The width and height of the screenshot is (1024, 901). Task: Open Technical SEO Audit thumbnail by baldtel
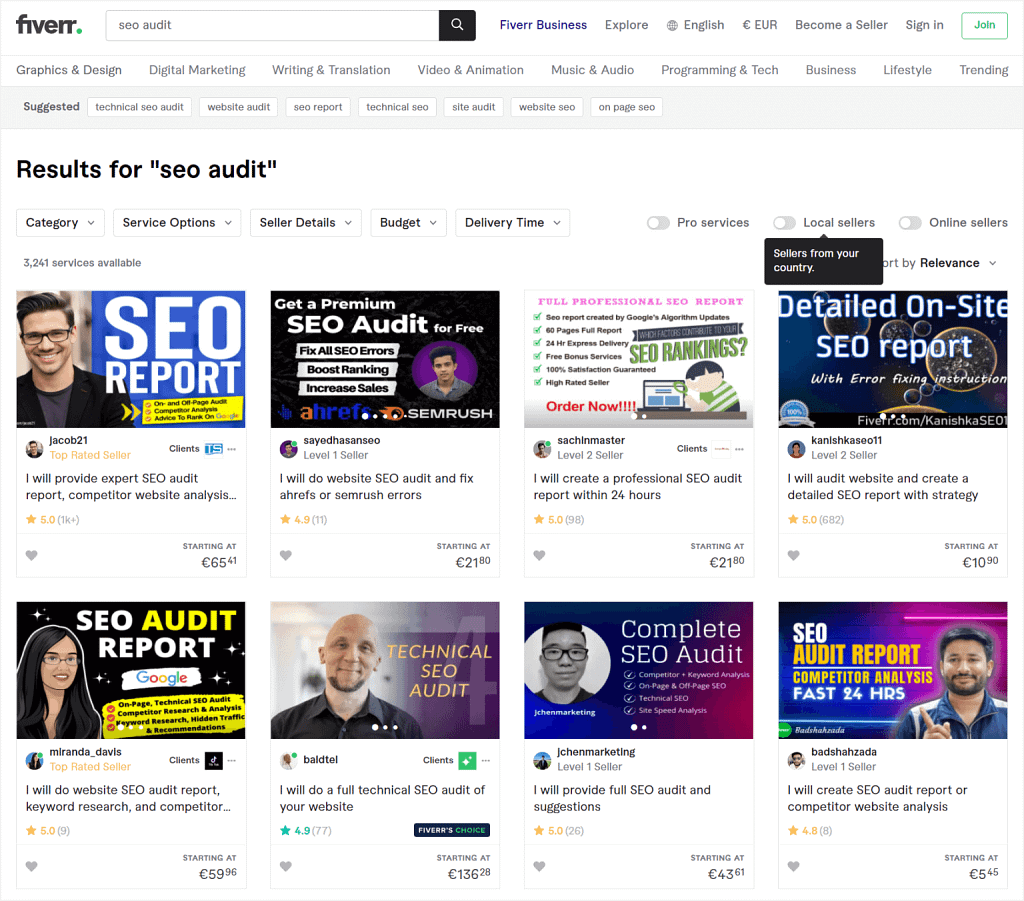pos(385,671)
